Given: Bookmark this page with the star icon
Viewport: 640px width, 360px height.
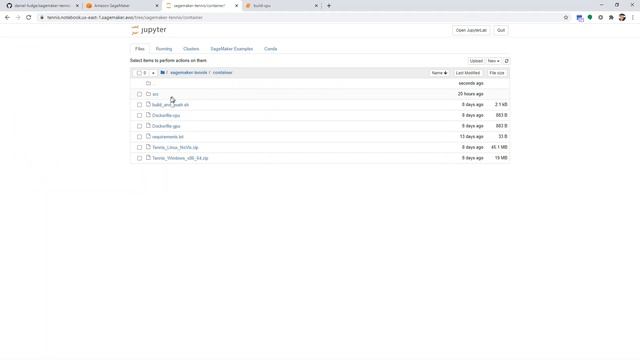Looking at the screenshot, I should 566,18.
